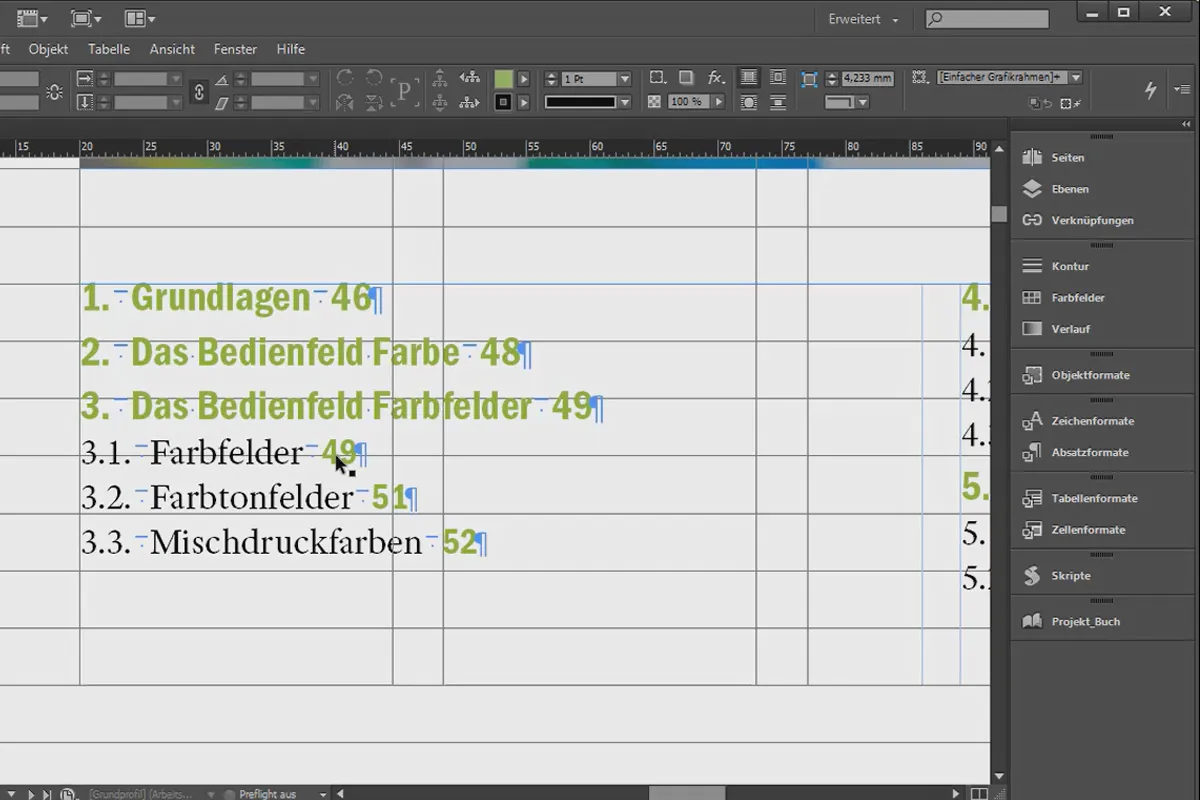The image size is (1200, 800).
Task: Click the vertical scrollbar thumb
Action: (x=998, y=214)
